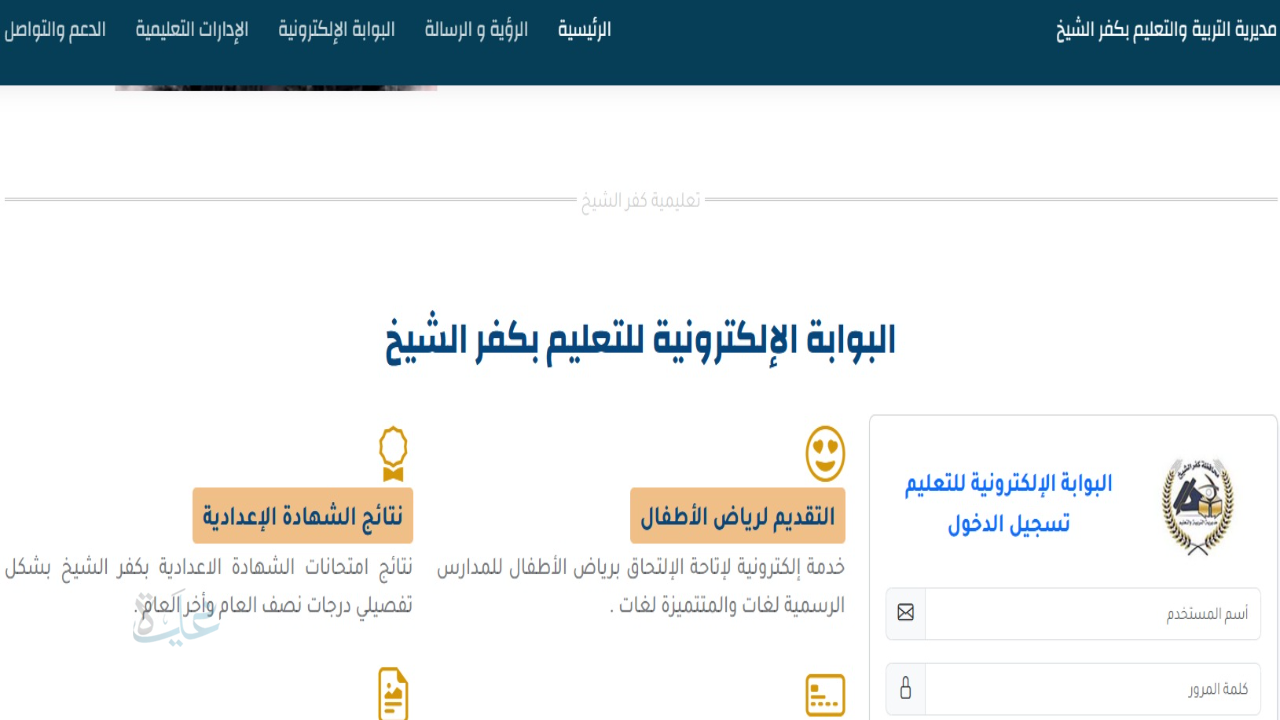Viewport: 1280px width, 720px height.
Task: Open الإدارات التعليمية nav item
Action: (x=192, y=30)
